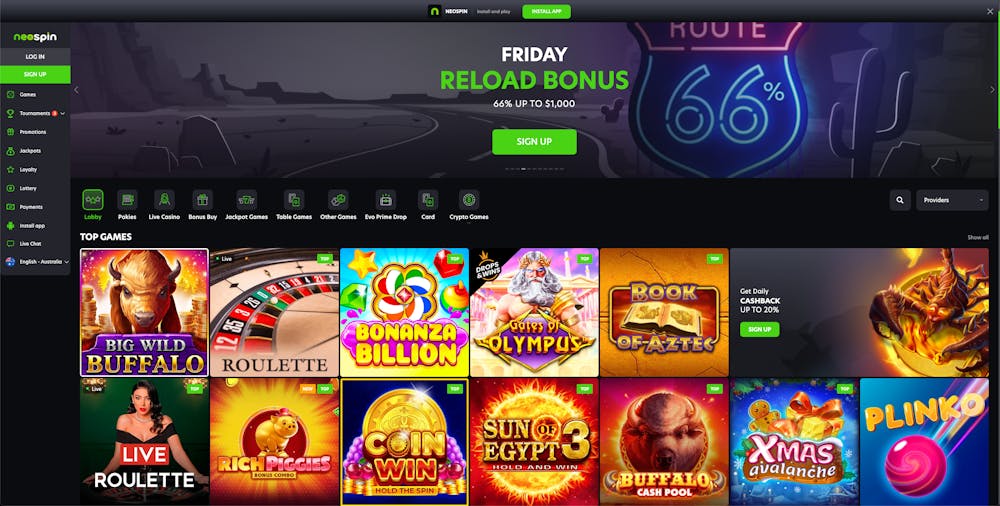1000x506 pixels.
Task: Open the Pokies category icon
Action: (127, 200)
